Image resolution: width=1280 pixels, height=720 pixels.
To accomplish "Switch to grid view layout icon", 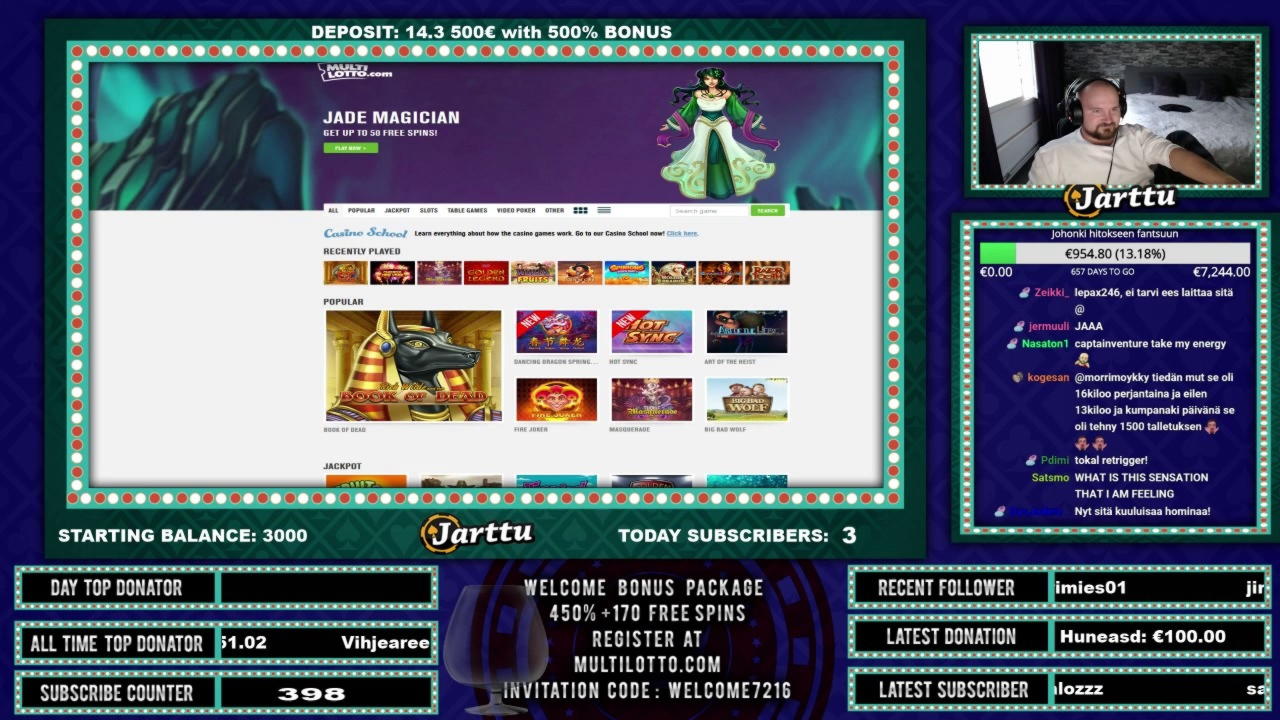I will point(580,211).
